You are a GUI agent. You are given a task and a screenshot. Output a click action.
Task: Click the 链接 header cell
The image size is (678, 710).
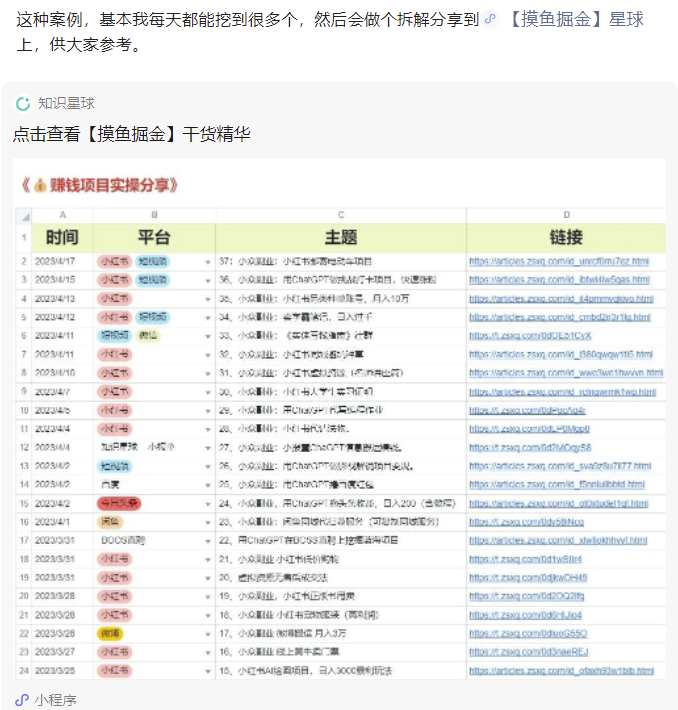tap(566, 238)
